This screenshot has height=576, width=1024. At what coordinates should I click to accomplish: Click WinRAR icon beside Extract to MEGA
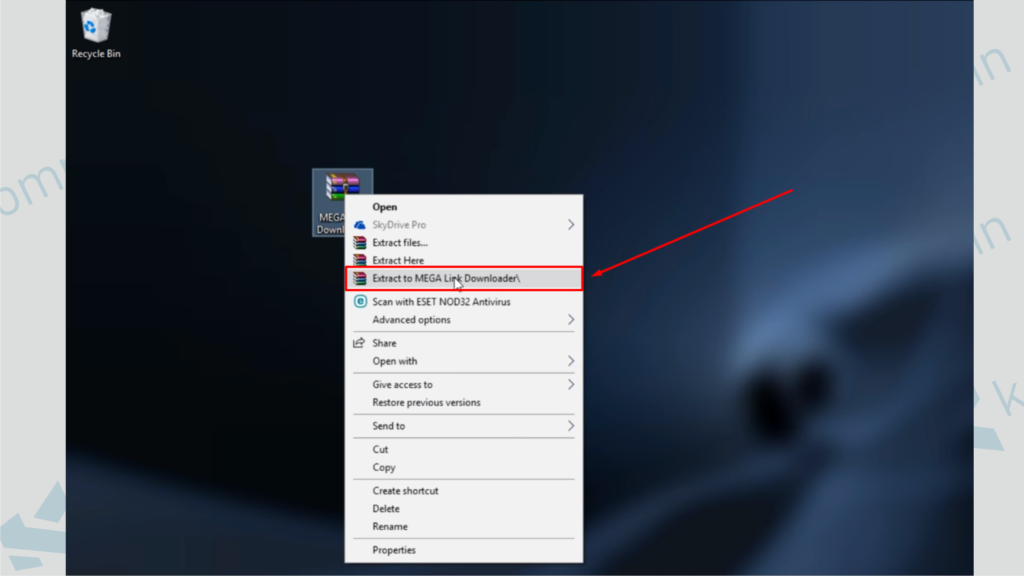coord(360,278)
